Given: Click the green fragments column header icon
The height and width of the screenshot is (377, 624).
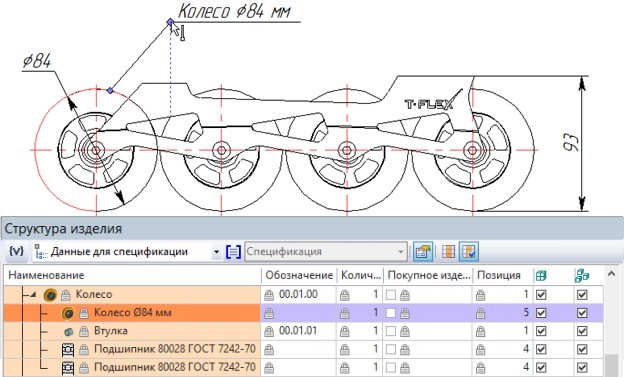Looking at the screenshot, I should 582,275.
